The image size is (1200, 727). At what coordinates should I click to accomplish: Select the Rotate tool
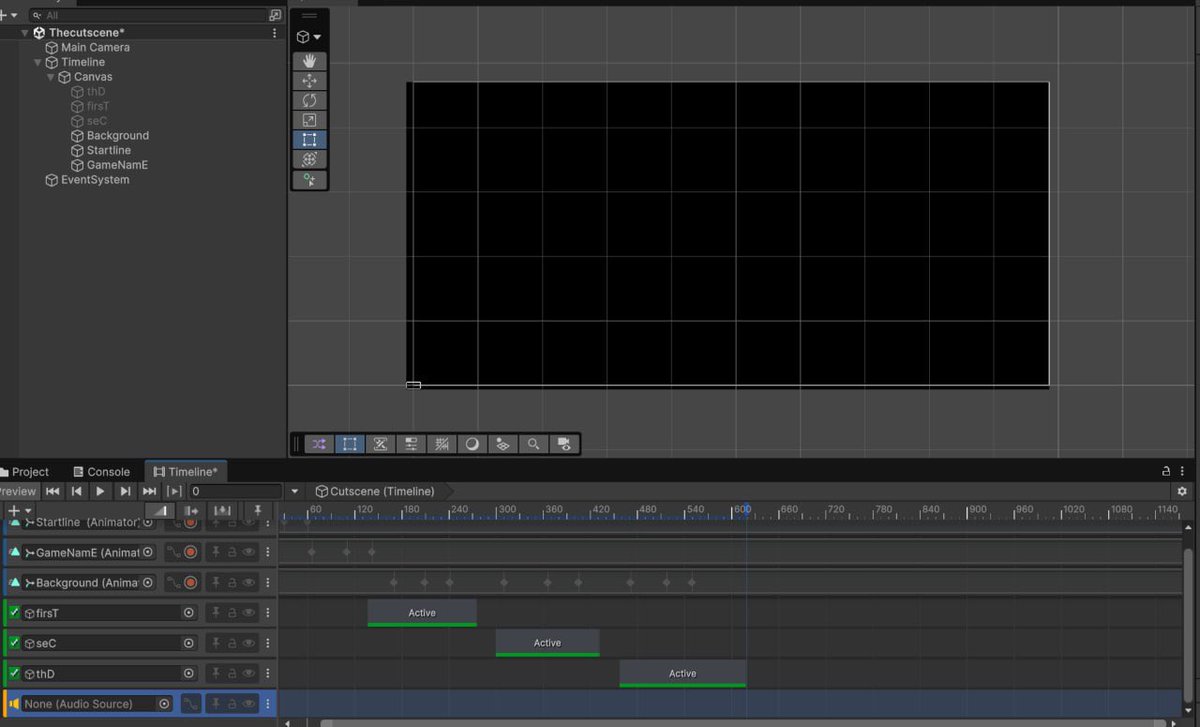pyautogui.click(x=309, y=101)
